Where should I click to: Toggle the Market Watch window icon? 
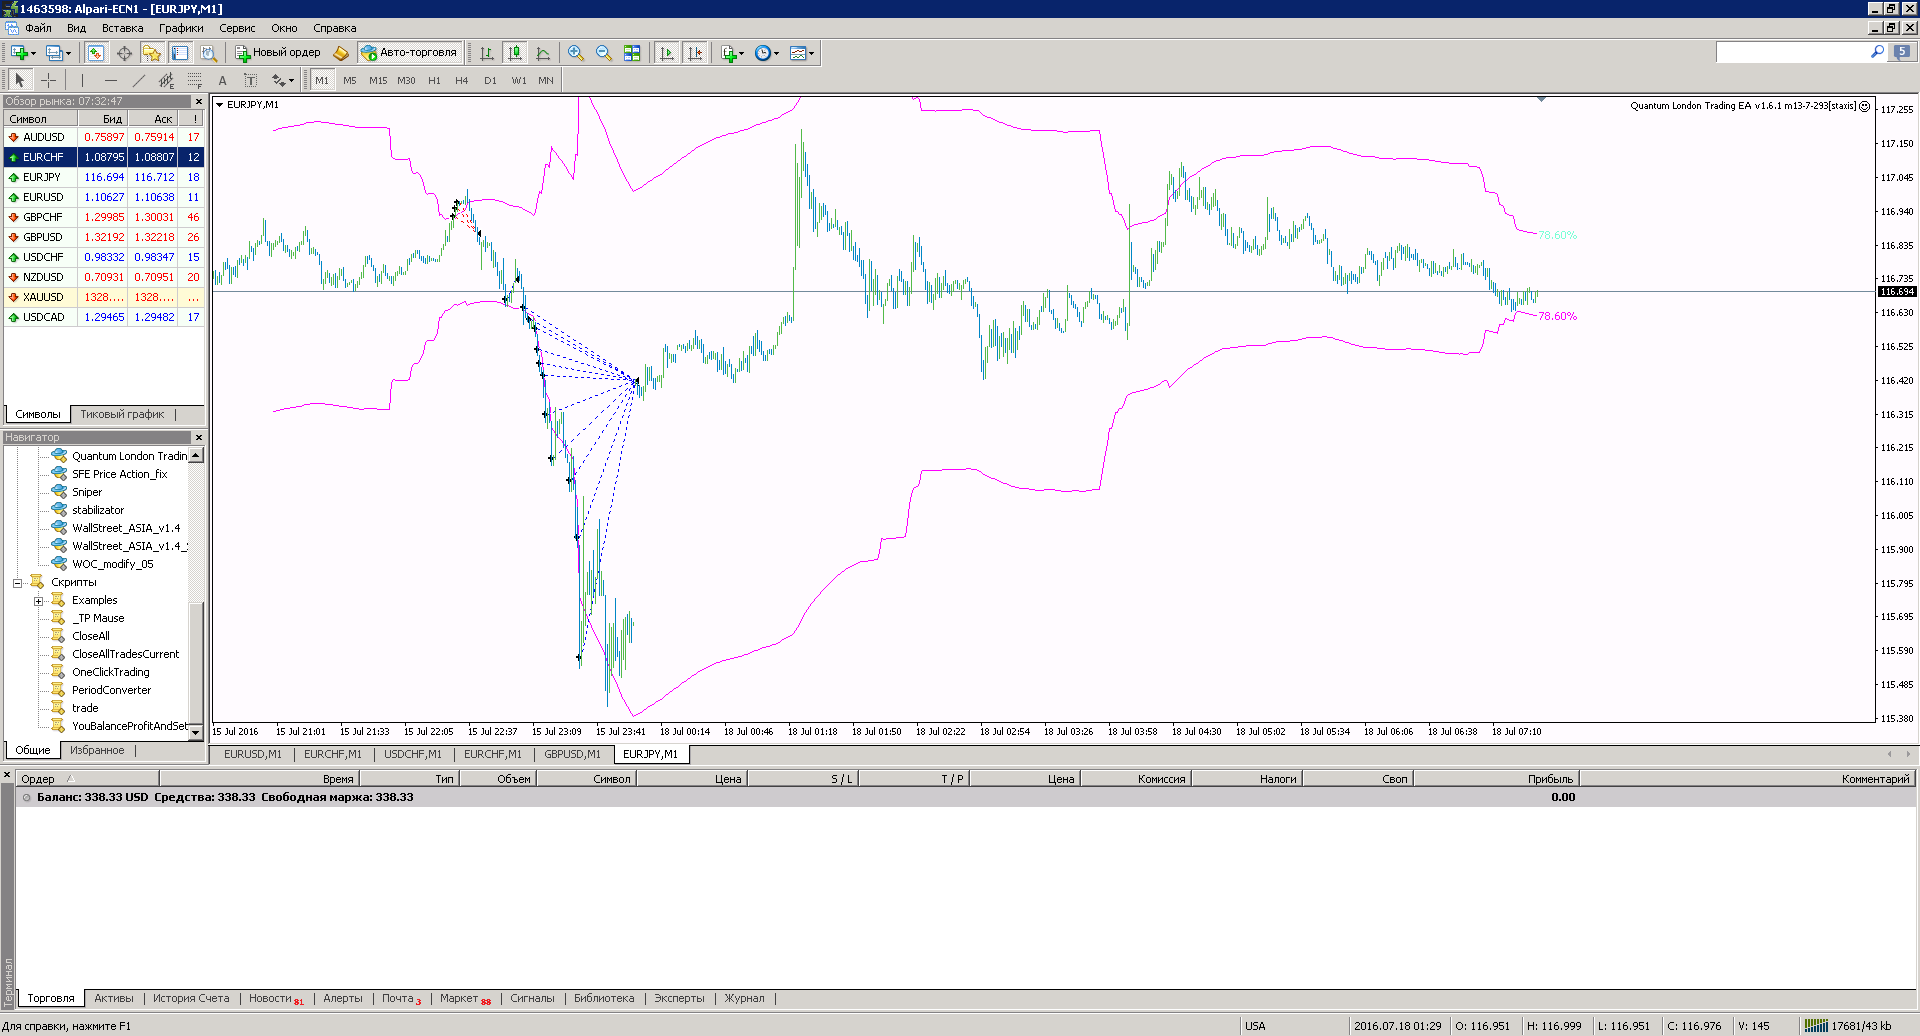(96, 53)
